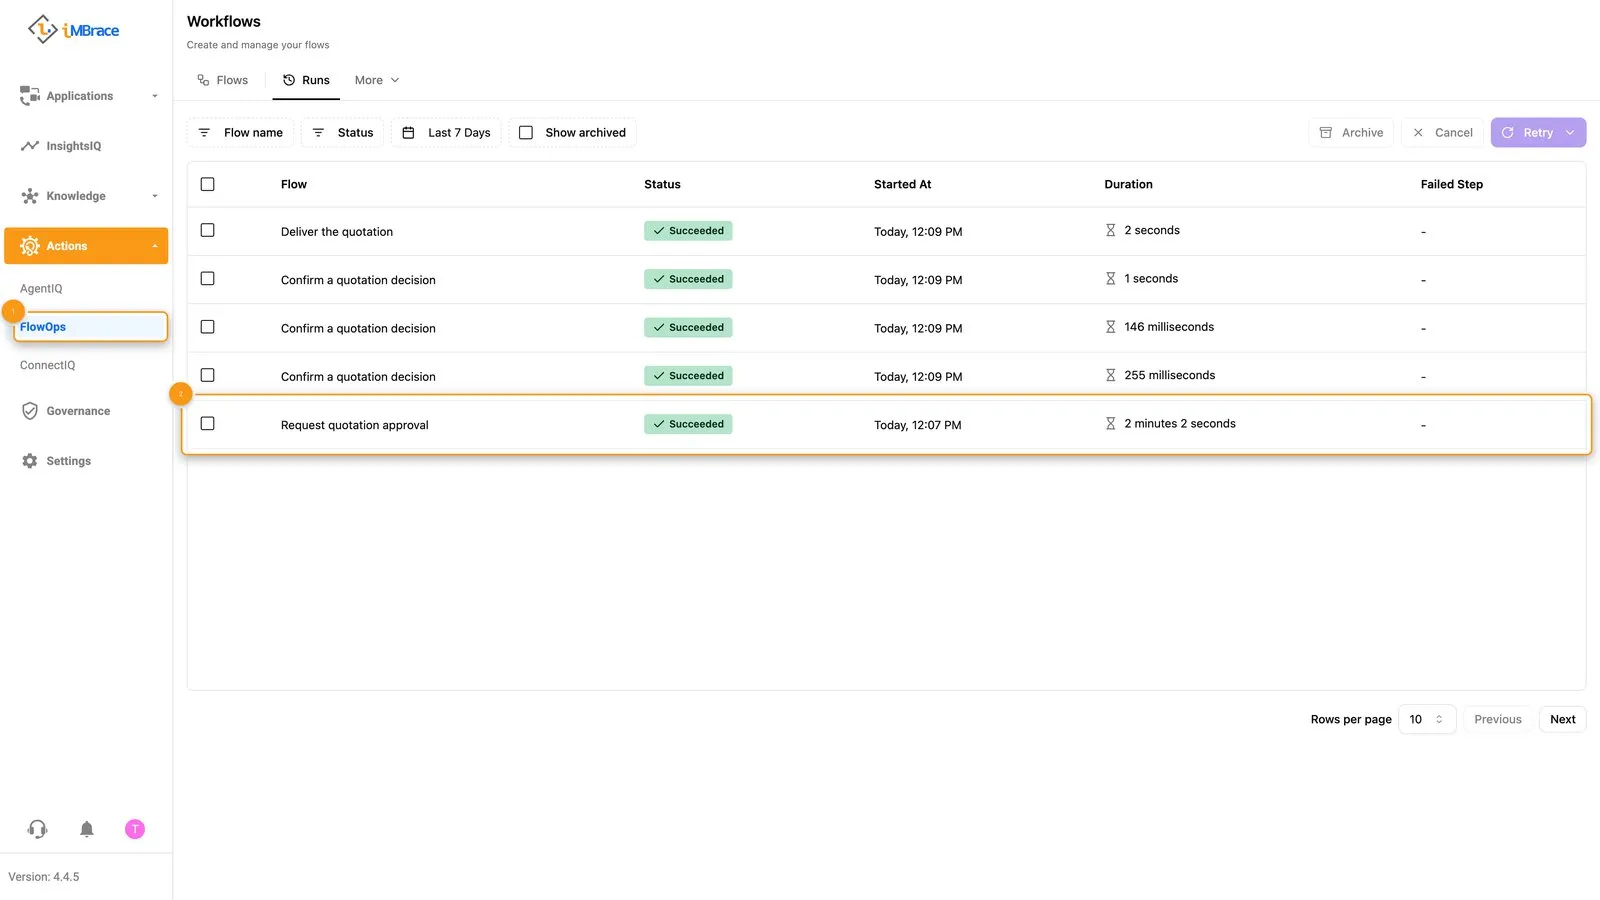
Task: Open notifications bell
Action: click(87, 829)
